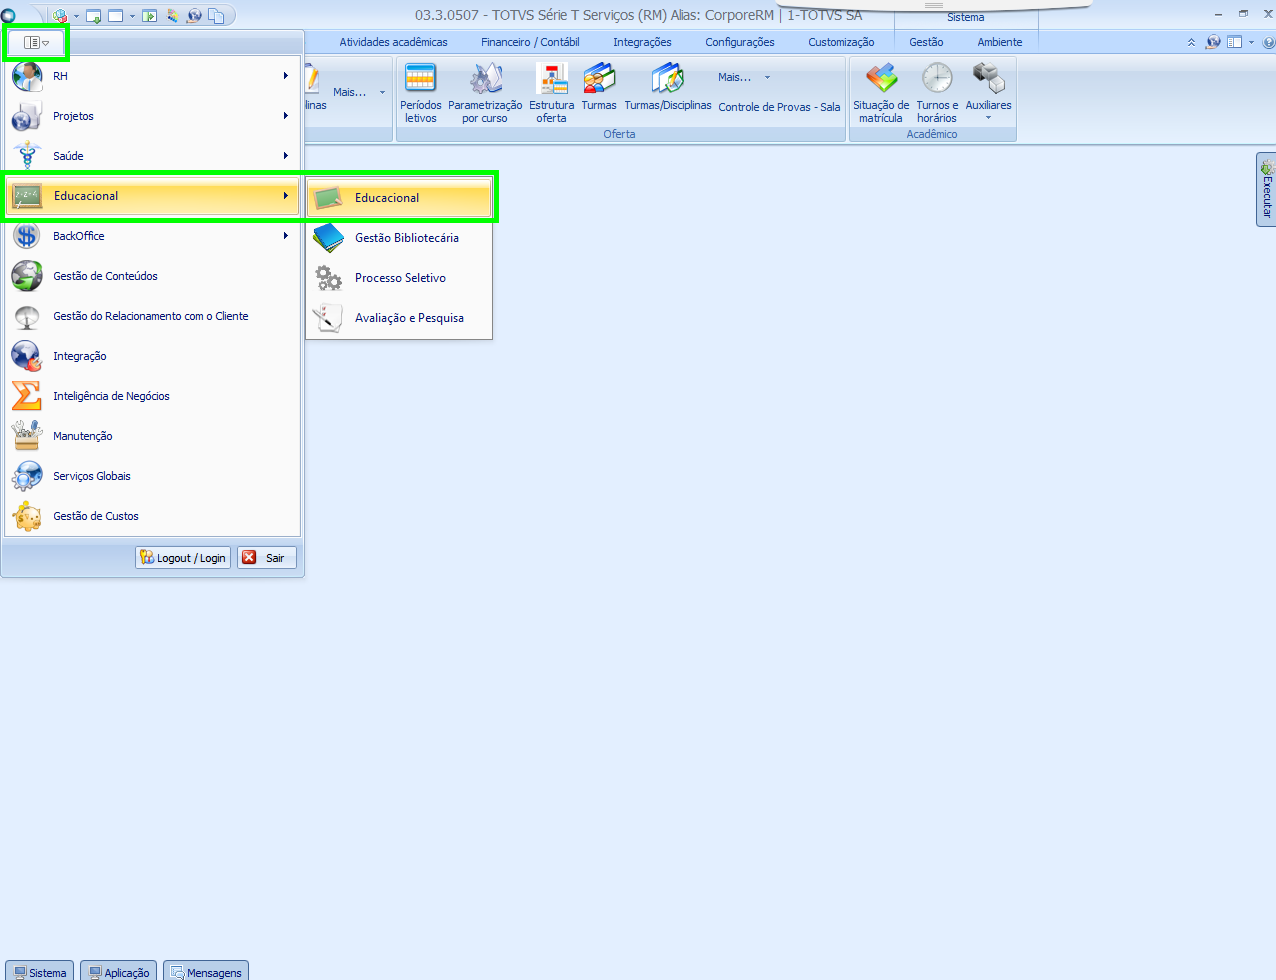Click the Sistema context tab header

click(965, 17)
